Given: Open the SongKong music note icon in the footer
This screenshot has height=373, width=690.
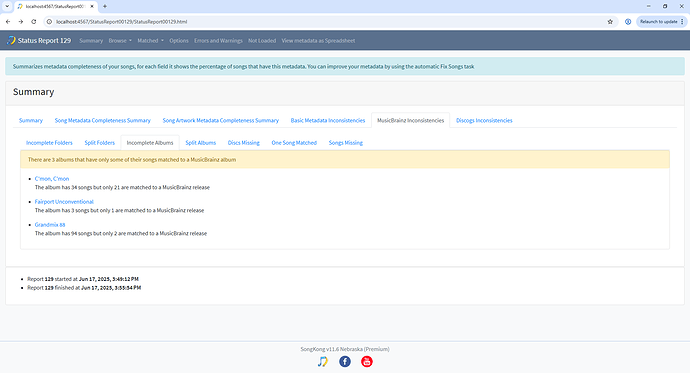Looking at the screenshot, I should (323, 362).
